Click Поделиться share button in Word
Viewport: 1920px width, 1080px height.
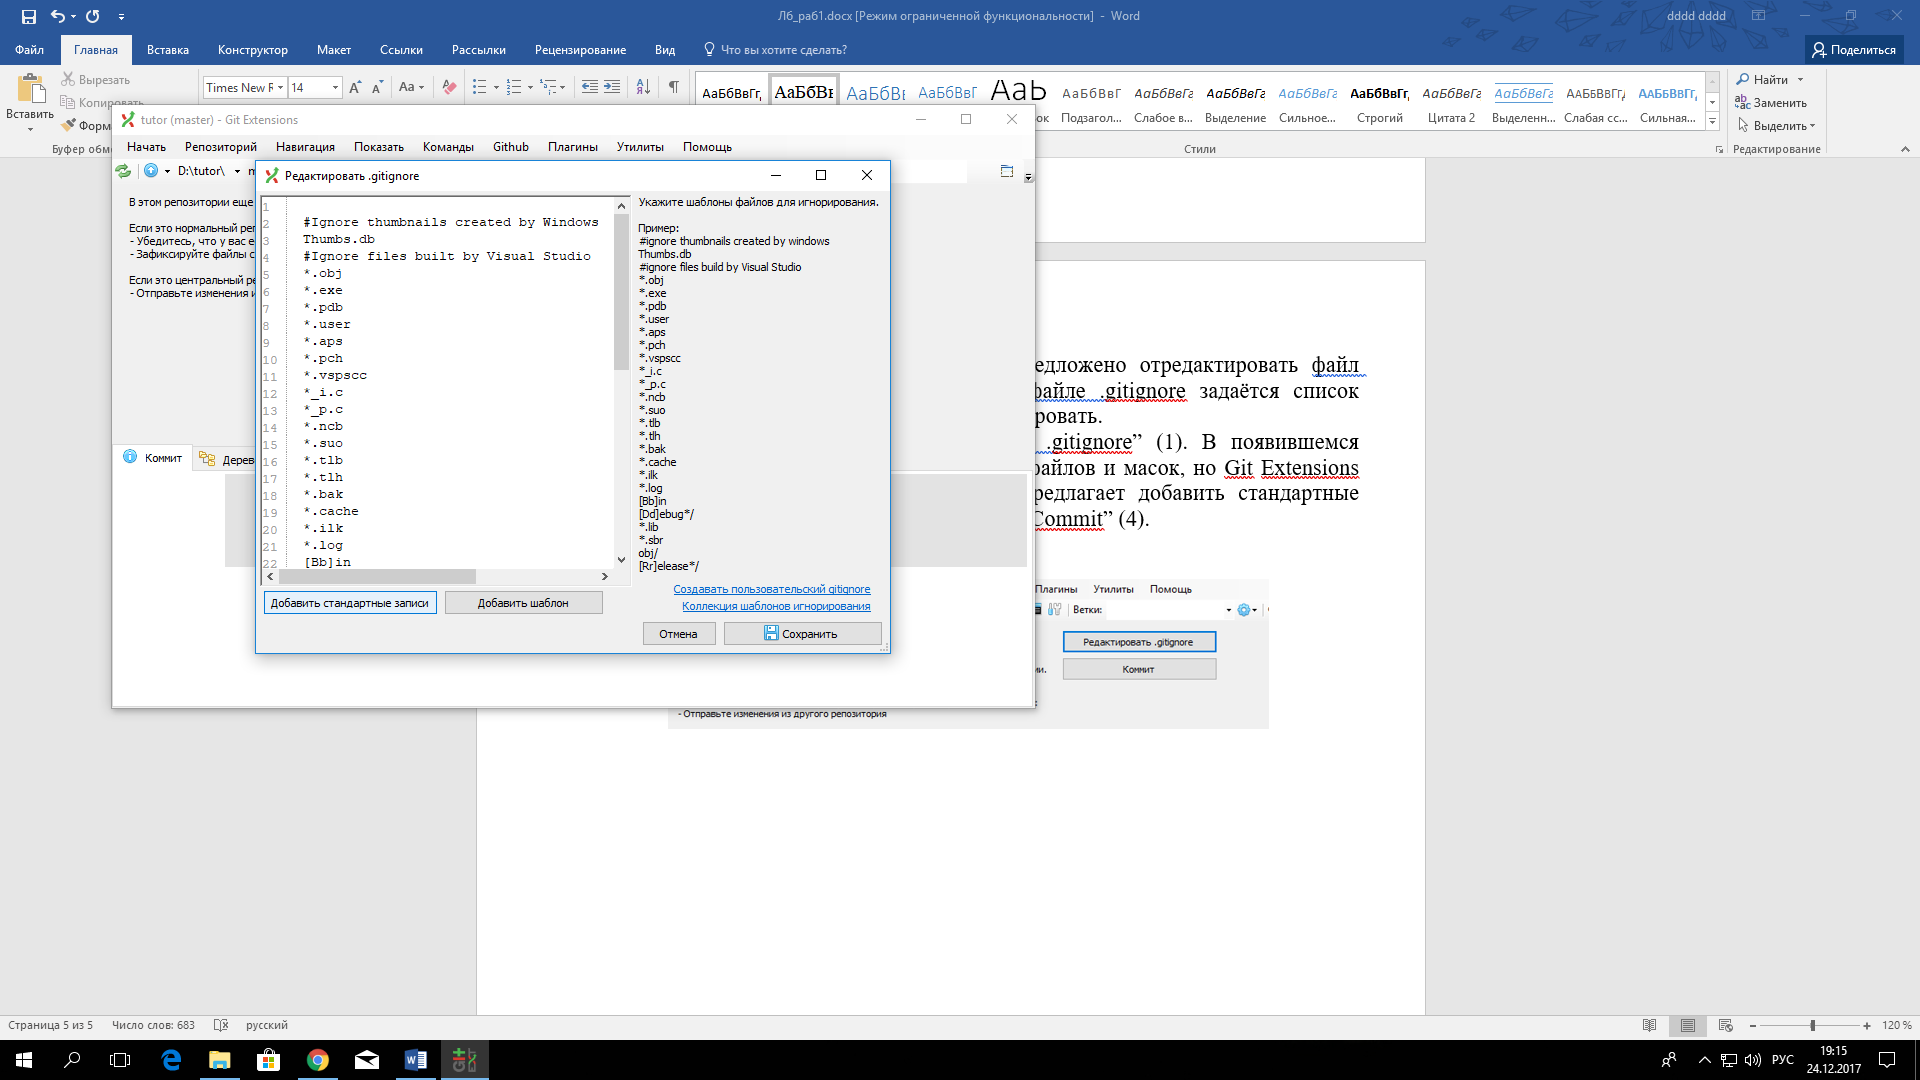[1854, 50]
